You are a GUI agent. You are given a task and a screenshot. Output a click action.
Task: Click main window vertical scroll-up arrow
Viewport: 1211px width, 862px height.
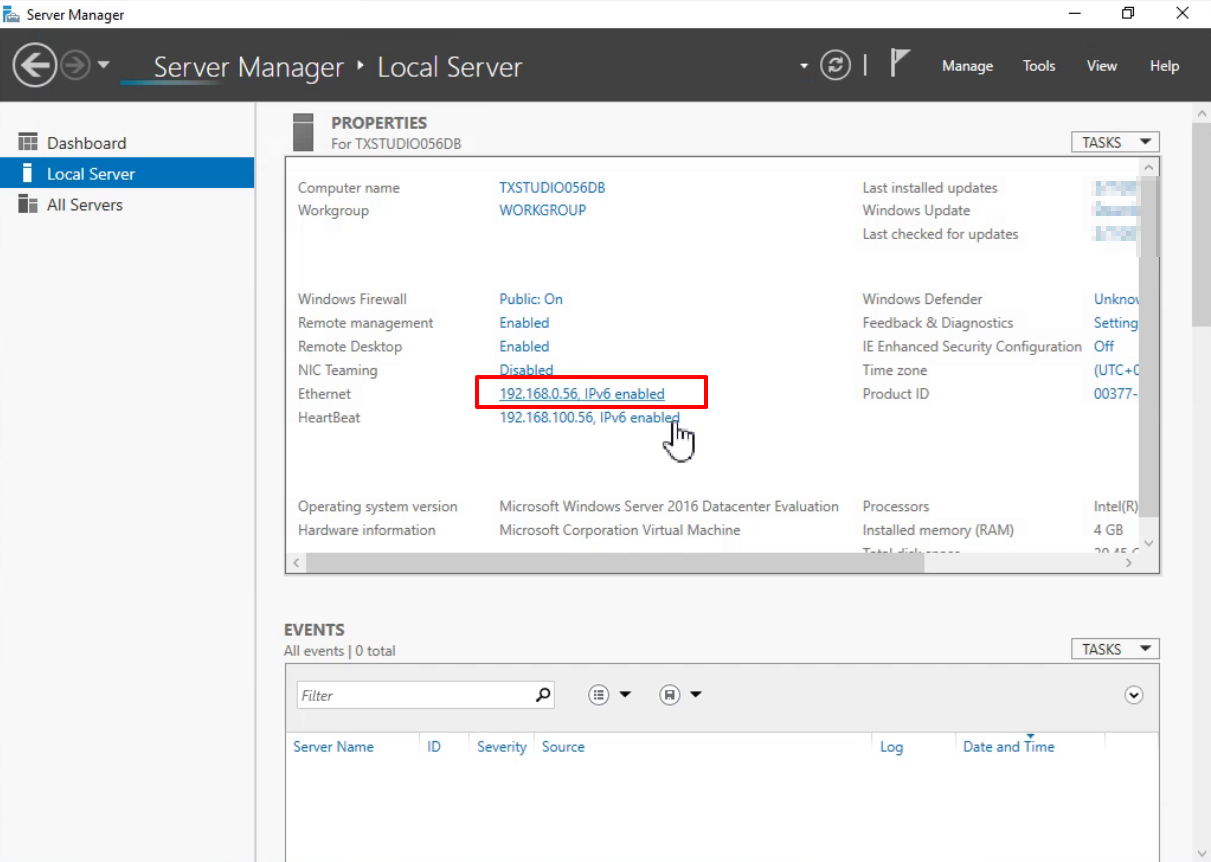click(1201, 113)
